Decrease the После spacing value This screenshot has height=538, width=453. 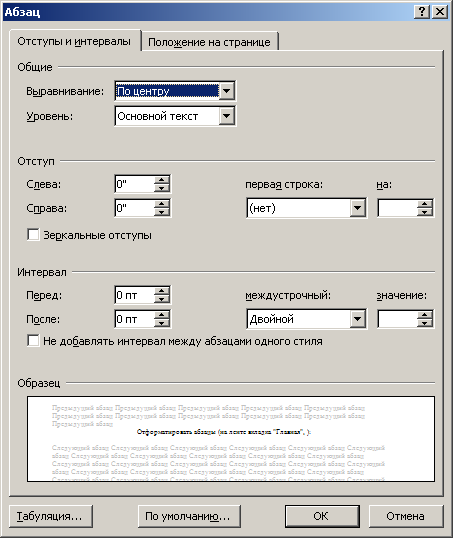(162, 323)
